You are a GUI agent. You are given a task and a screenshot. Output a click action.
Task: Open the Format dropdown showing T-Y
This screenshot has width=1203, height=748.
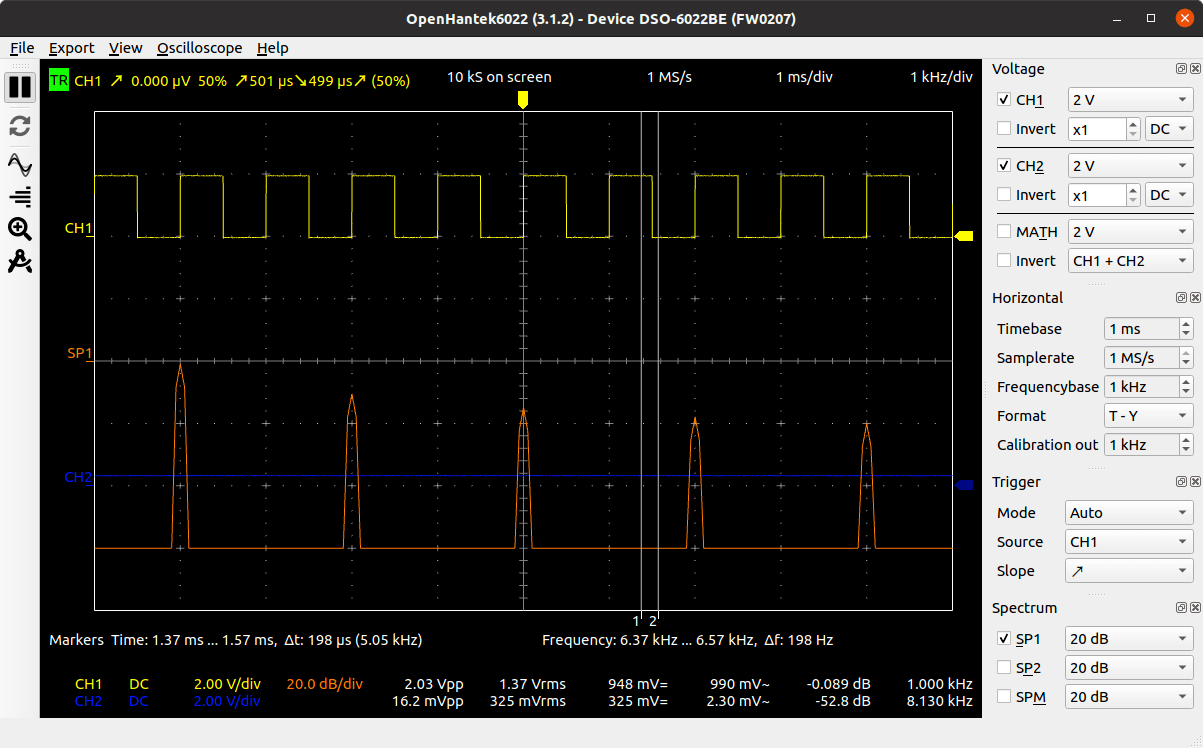tap(1148, 415)
